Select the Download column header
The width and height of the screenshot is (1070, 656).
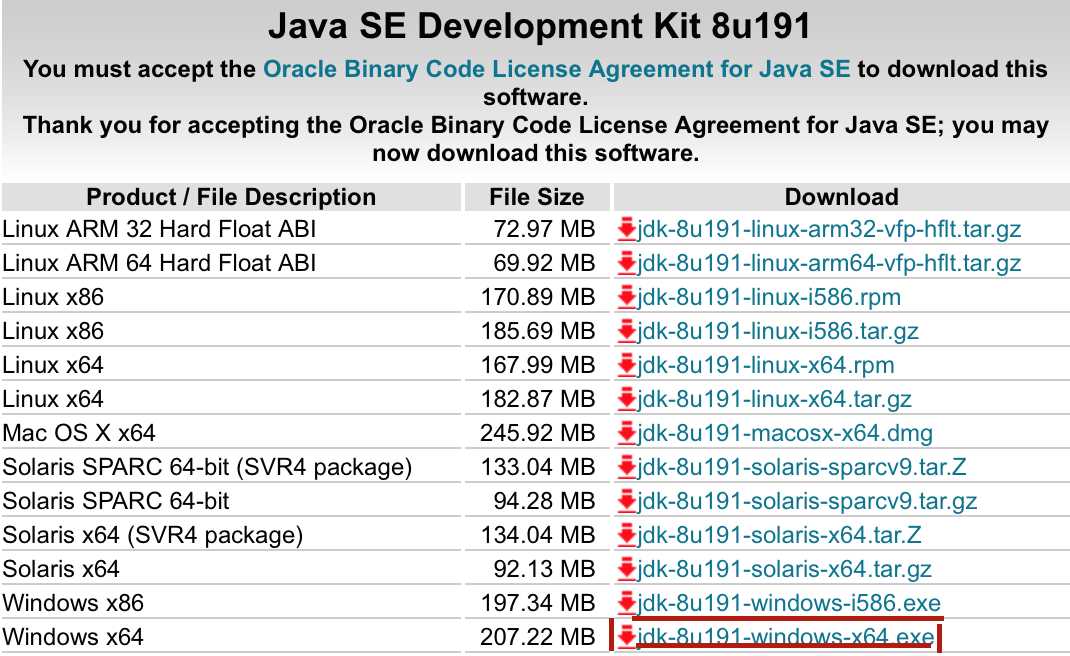(841, 197)
